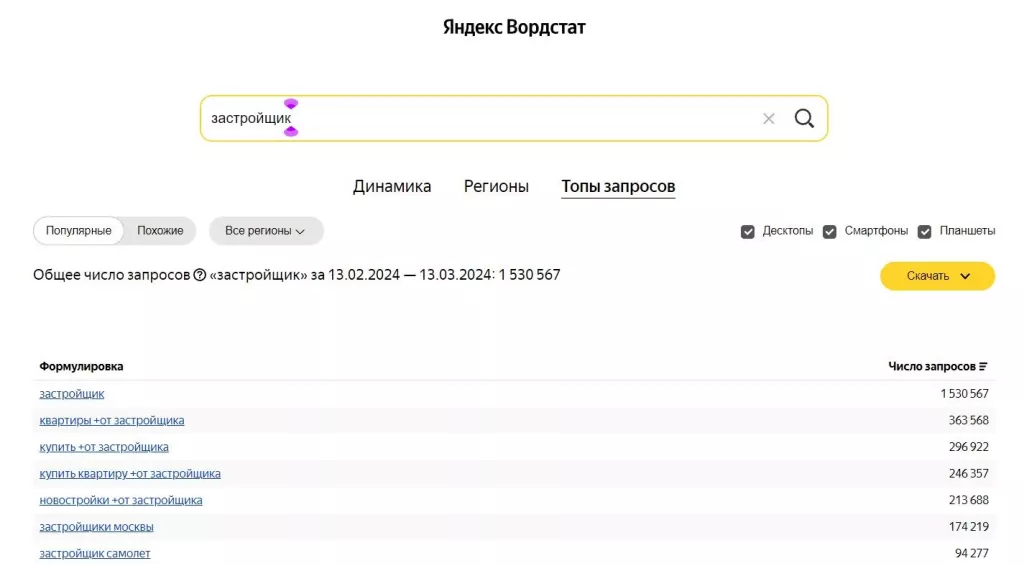Image resolution: width=1024 pixels, height=566 pixels.
Task: Click the value 246 357
Action: 968,474
